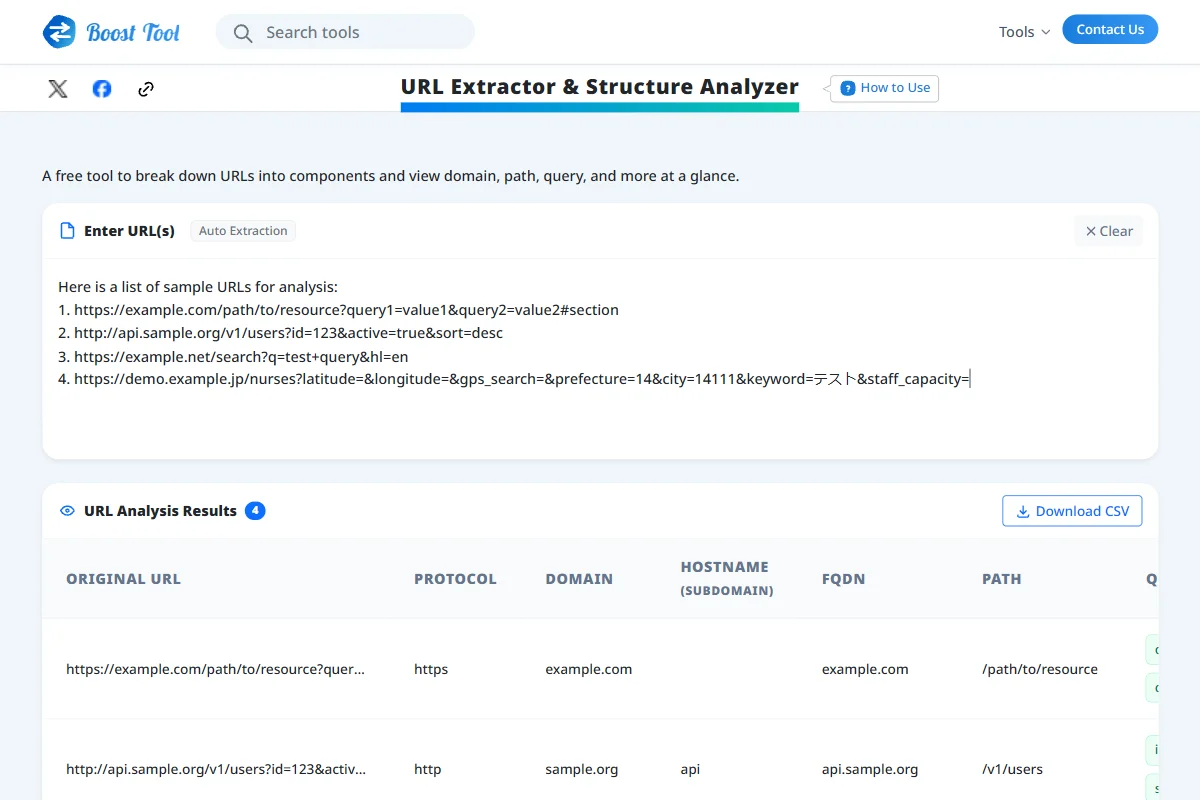Click the search magnifier icon
This screenshot has height=800, width=1200.
click(243, 33)
